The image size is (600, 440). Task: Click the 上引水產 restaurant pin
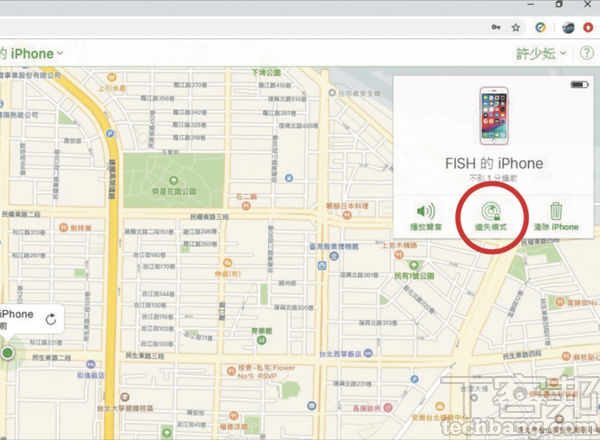coord(112,77)
